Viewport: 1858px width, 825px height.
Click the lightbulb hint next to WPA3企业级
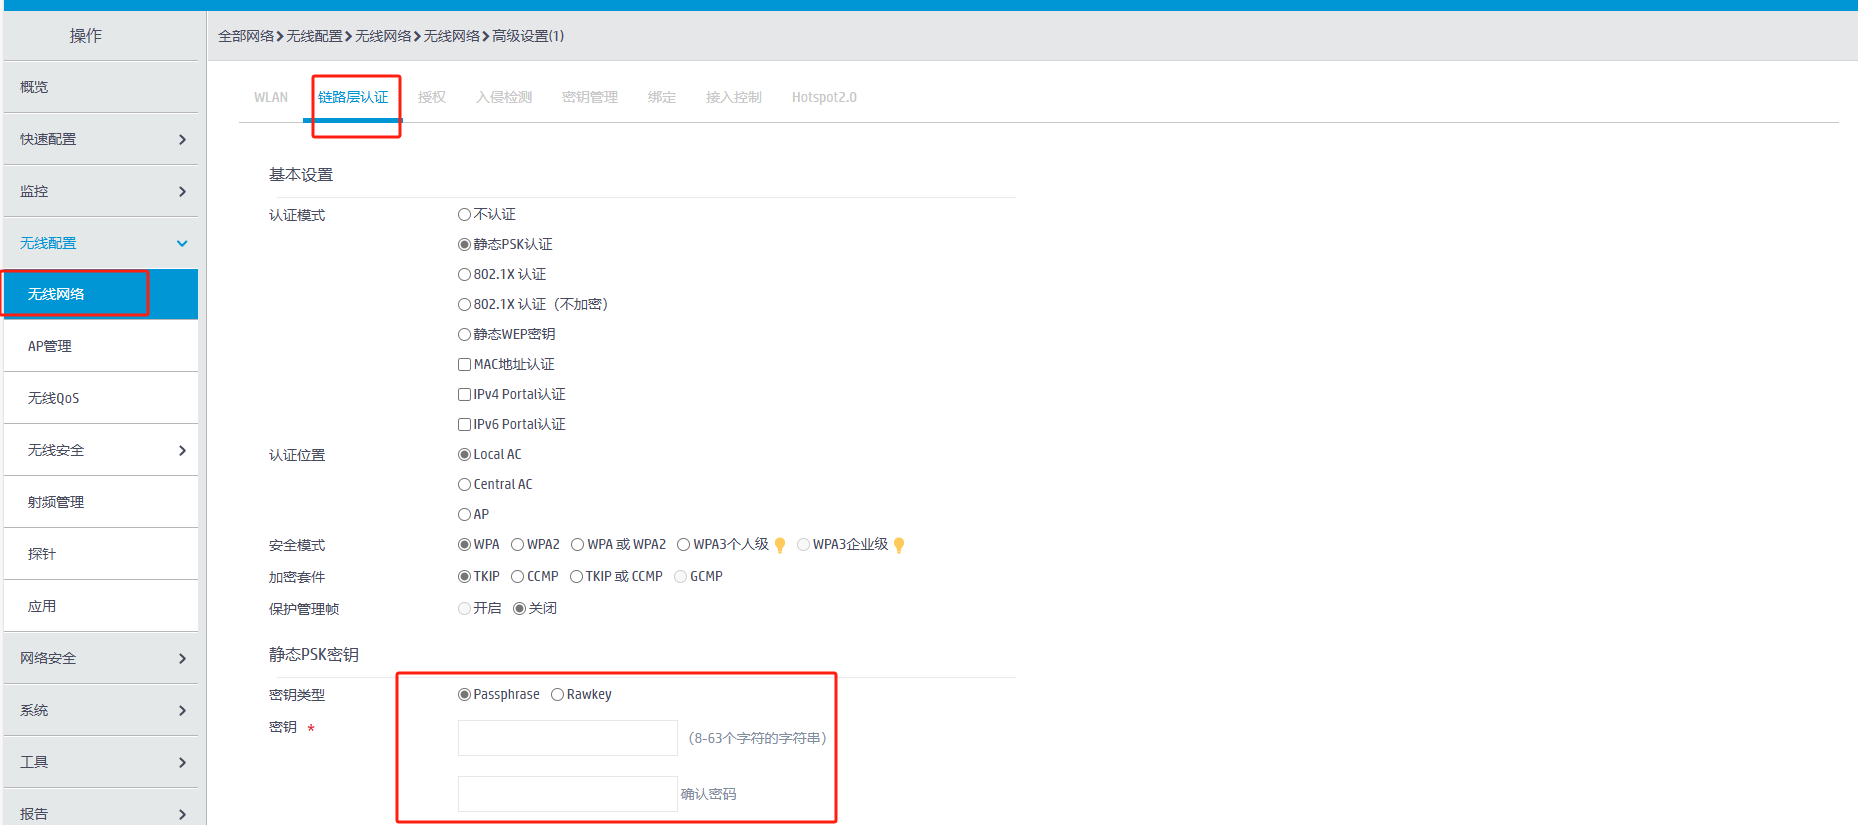coord(899,545)
